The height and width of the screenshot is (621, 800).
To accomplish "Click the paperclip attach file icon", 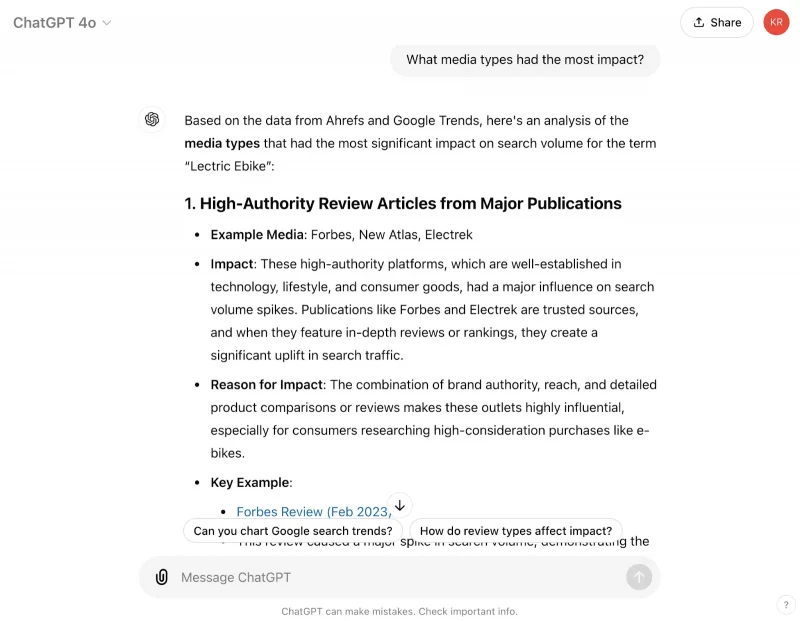I will (x=162, y=577).
